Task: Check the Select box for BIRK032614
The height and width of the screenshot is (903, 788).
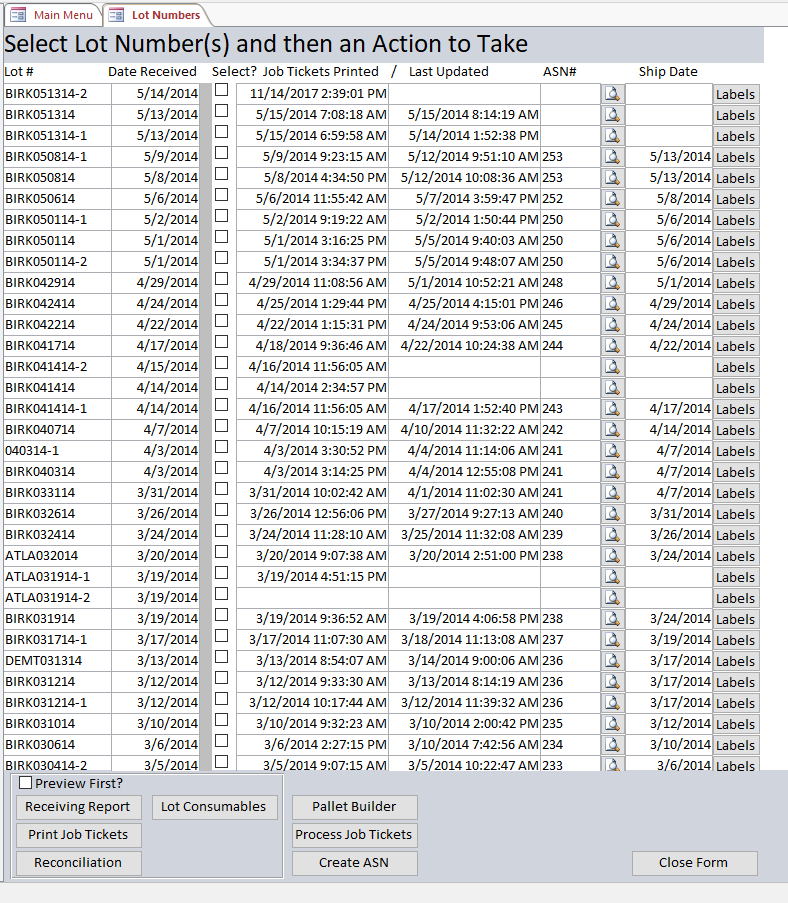Action: (x=221, y=510)
